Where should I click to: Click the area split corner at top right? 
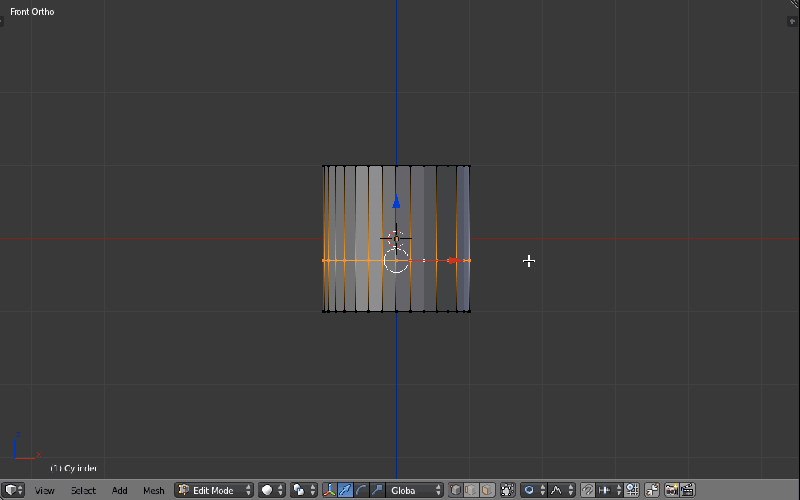click(794, 4)
